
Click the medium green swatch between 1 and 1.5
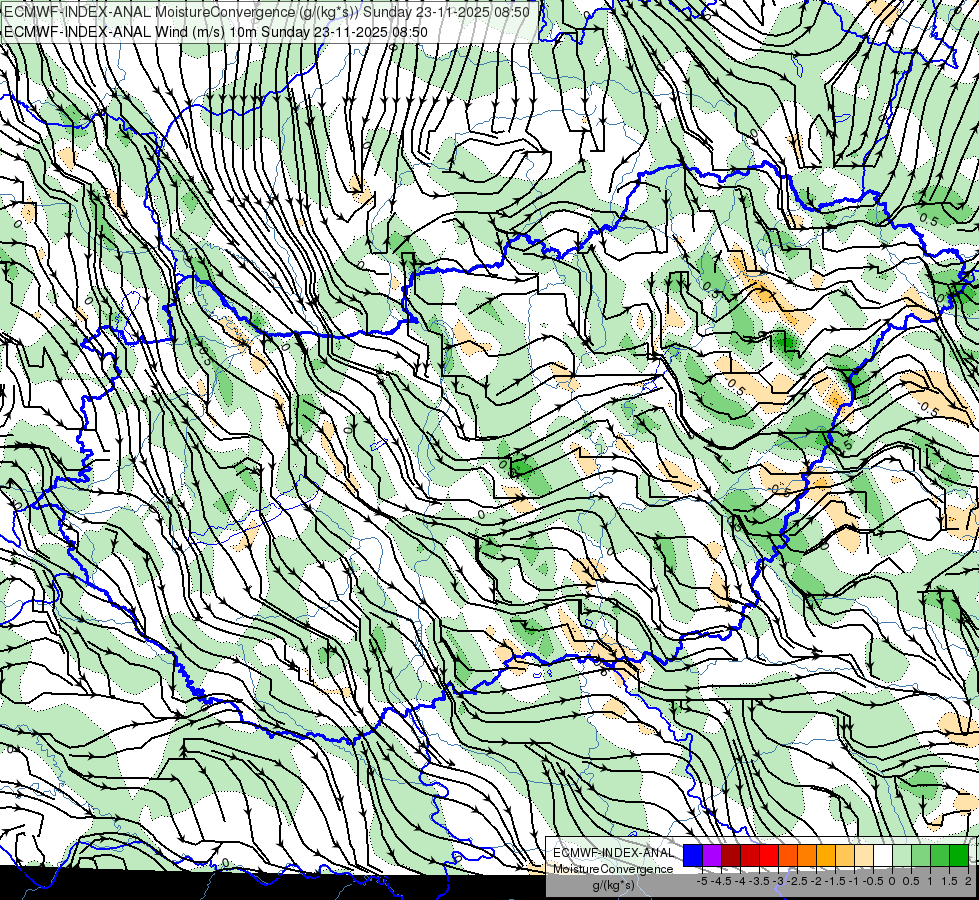[x=940, y=856]
